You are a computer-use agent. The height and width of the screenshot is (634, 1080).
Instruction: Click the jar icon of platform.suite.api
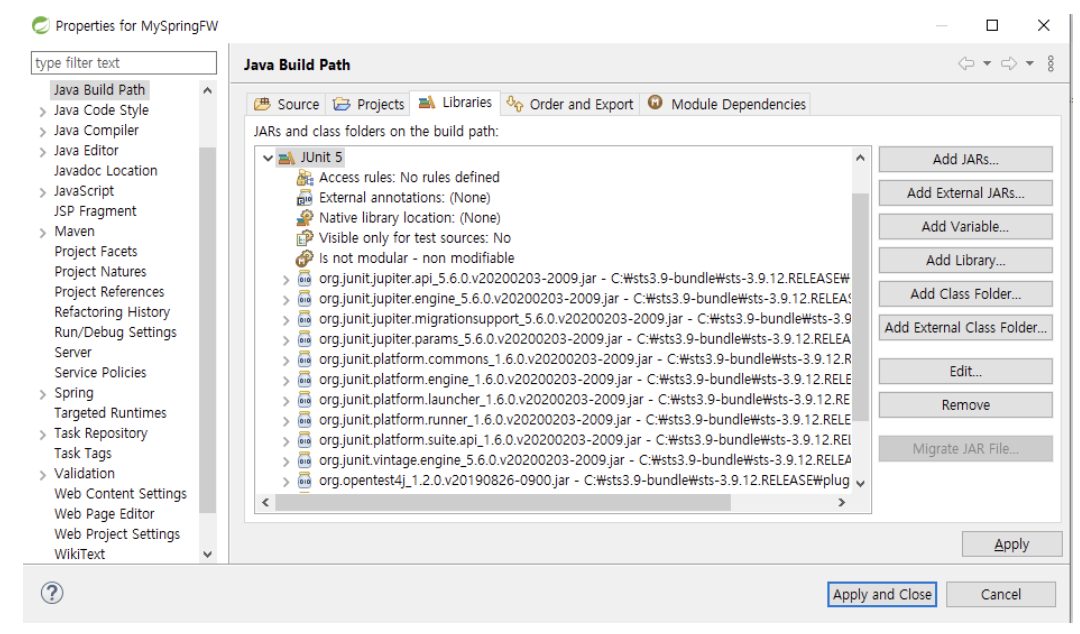click(x=304, y=440)
